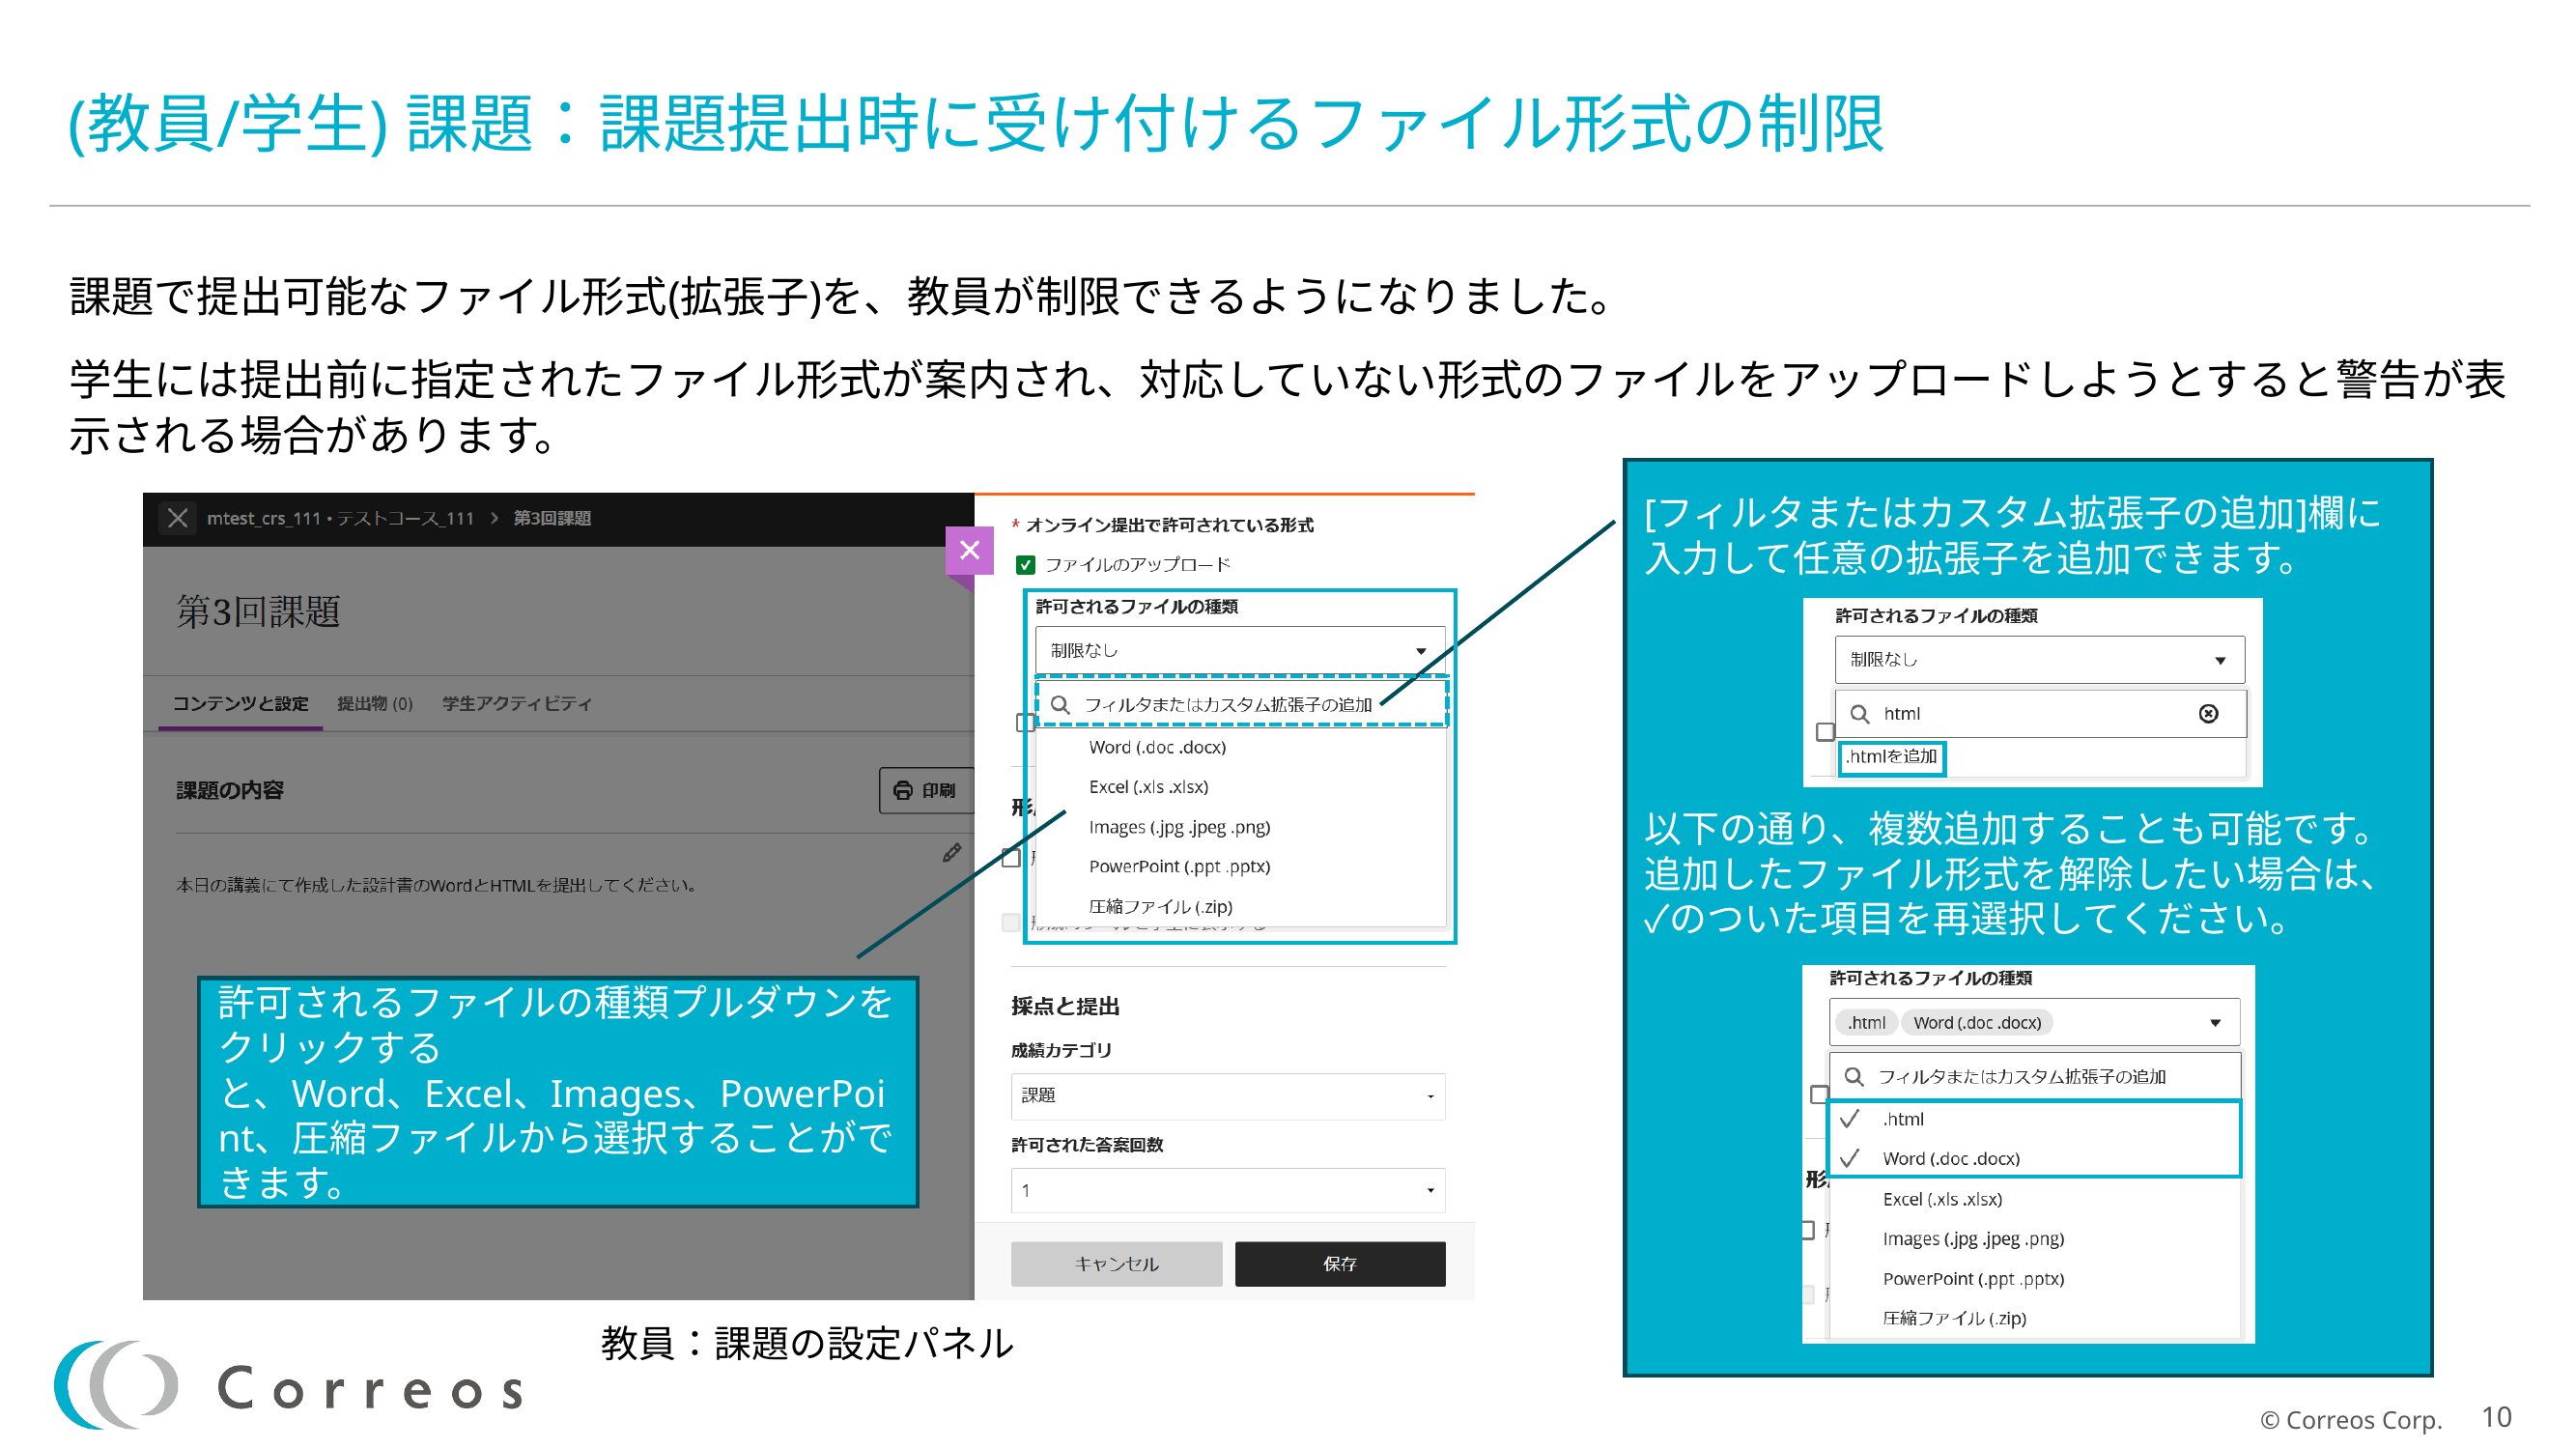Select Excel (.xls .xlsx) below Word in the unchecked list

pyautogui.click(x=1241, y=787)
